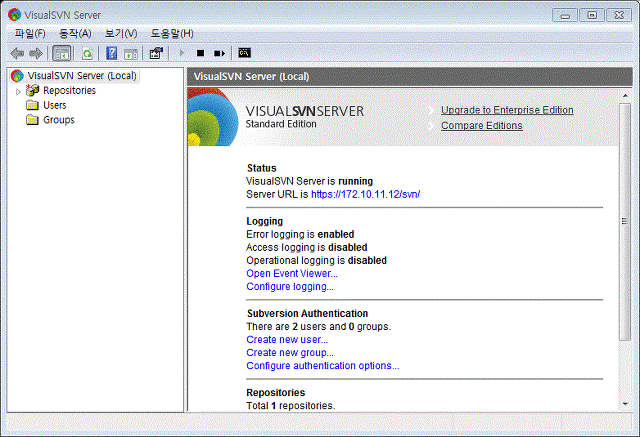
Task: Click the 'Repositories' heading in the right pane
Action: (x=276, y=393)
